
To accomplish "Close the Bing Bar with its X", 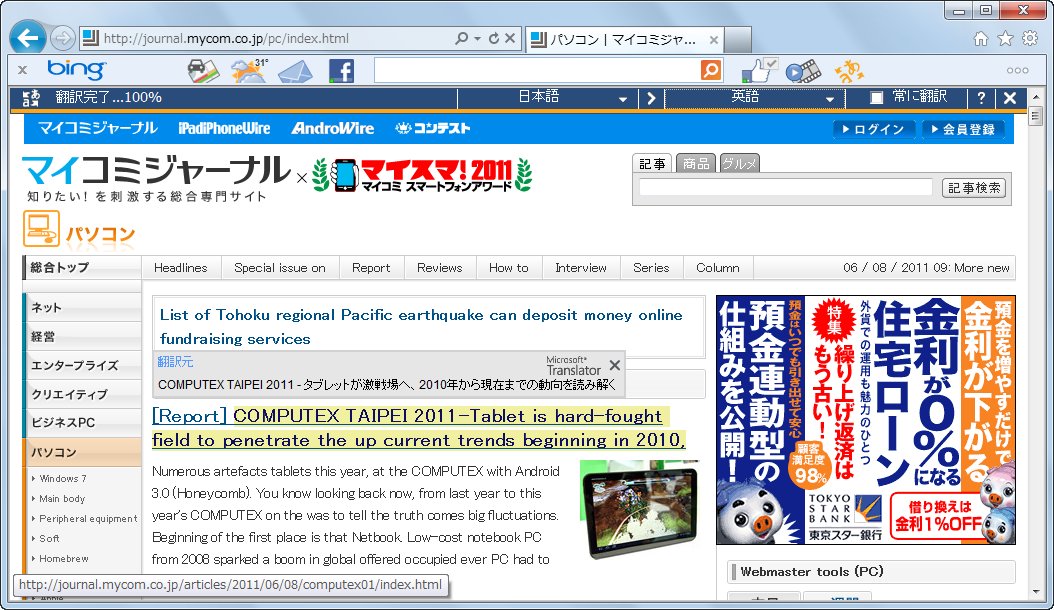I will click(22, 70).
